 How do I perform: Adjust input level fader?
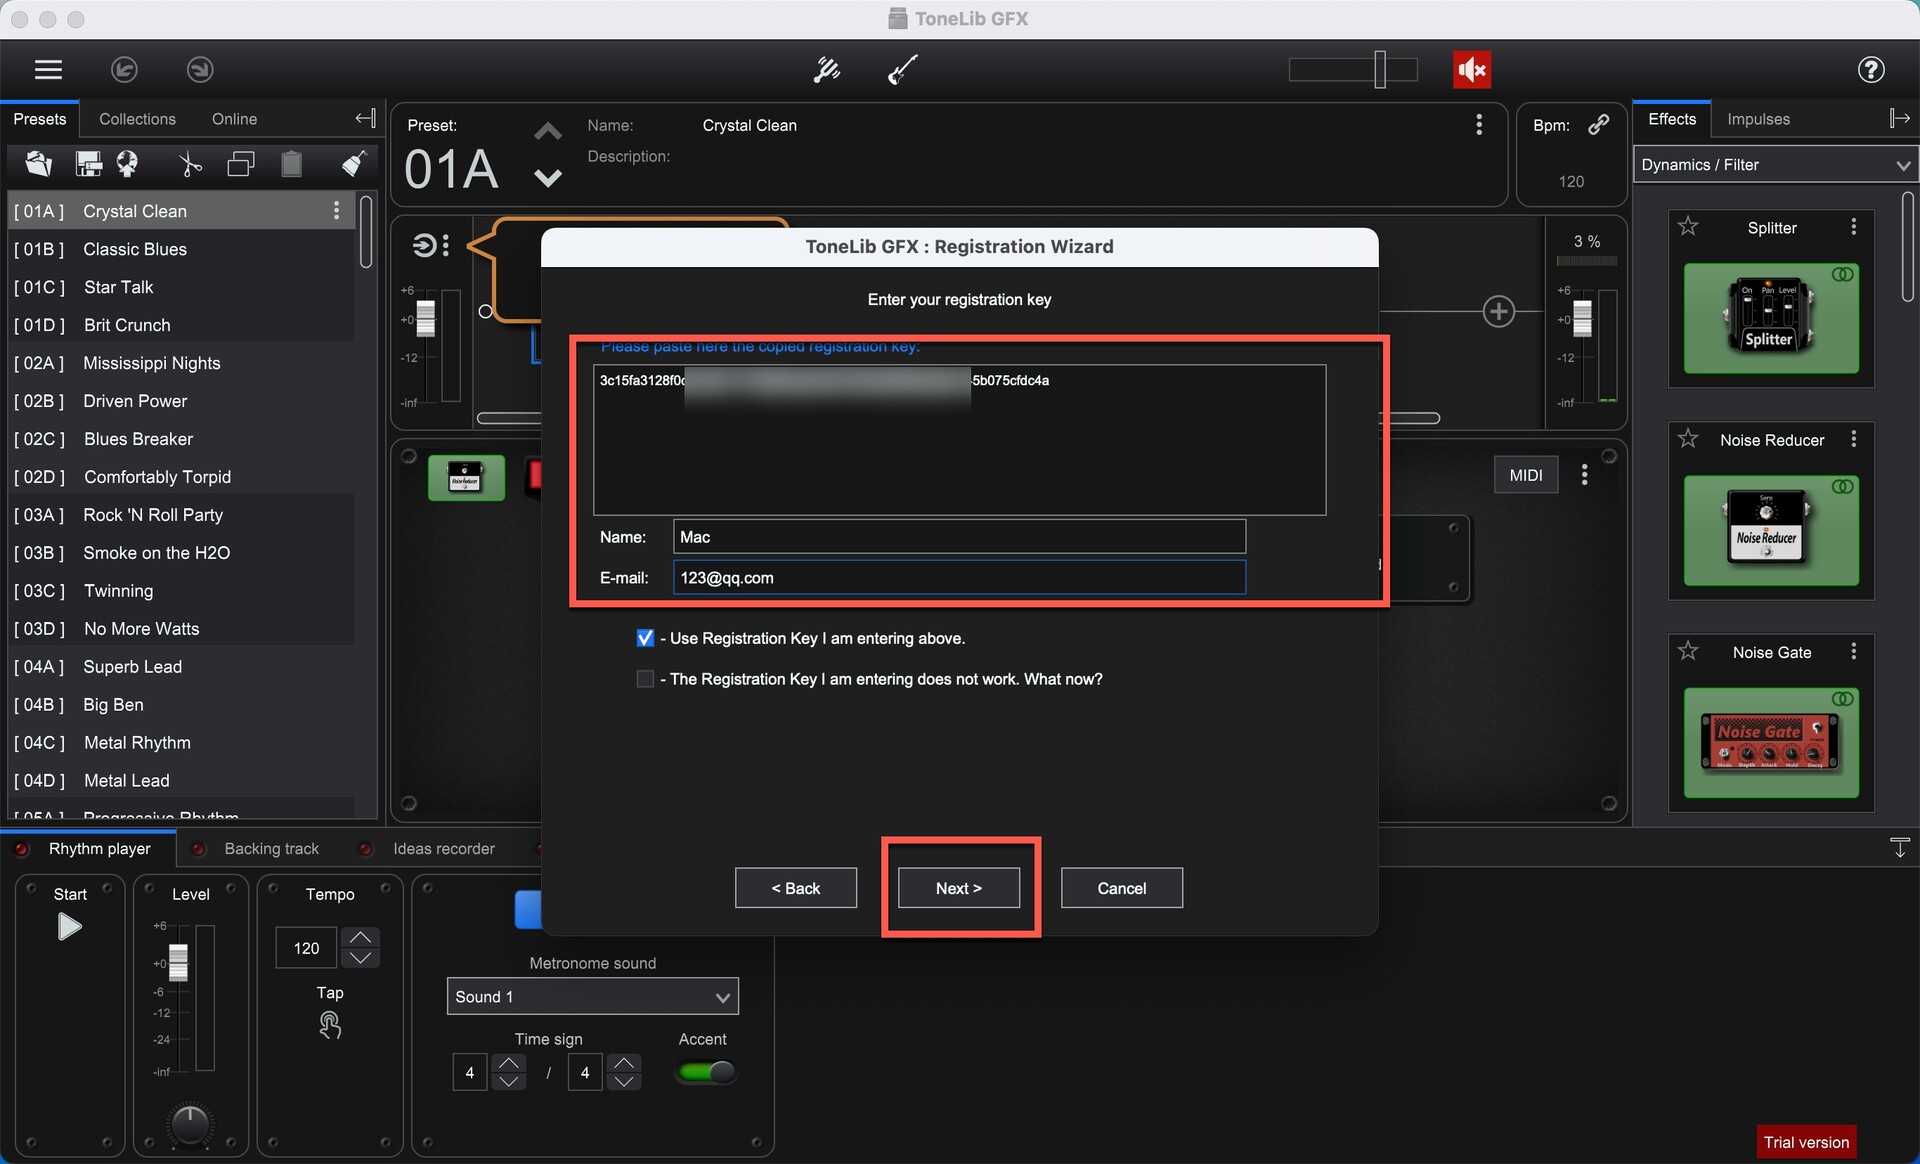click(x=426, y=318)
